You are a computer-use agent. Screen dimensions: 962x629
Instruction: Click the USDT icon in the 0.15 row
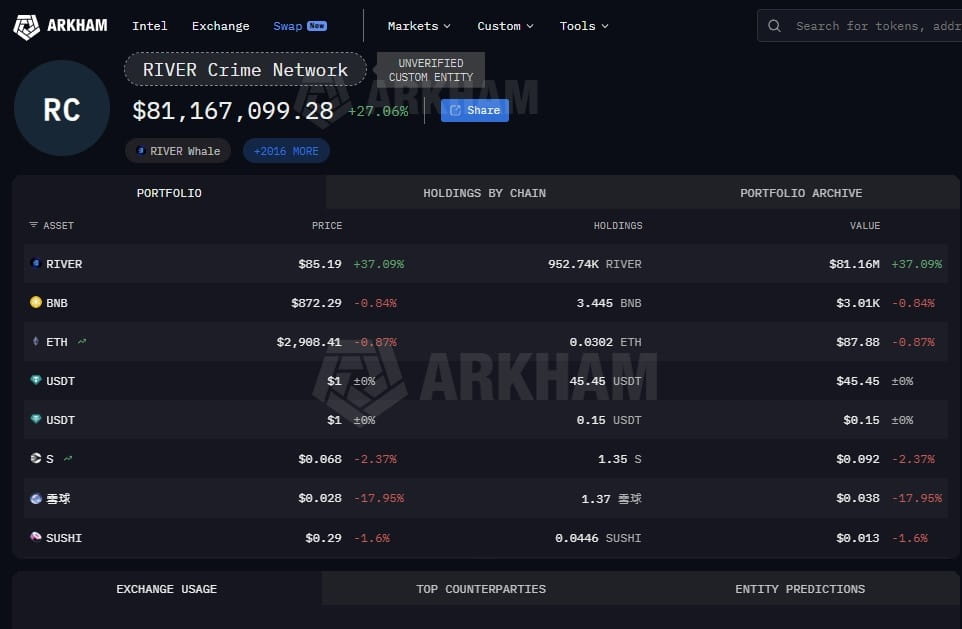36,419
